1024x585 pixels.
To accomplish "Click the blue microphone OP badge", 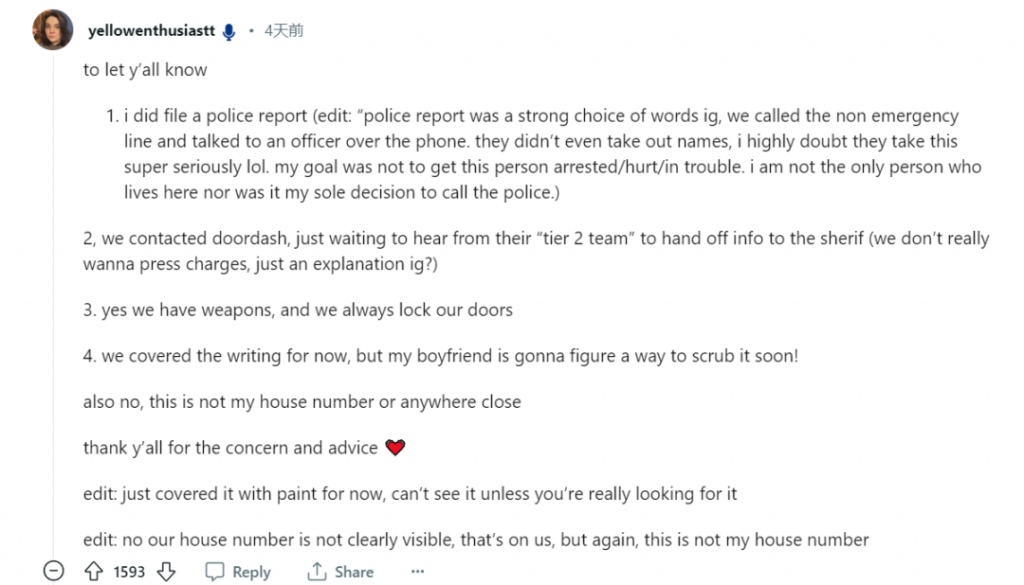I will click(x=229, y=32).
